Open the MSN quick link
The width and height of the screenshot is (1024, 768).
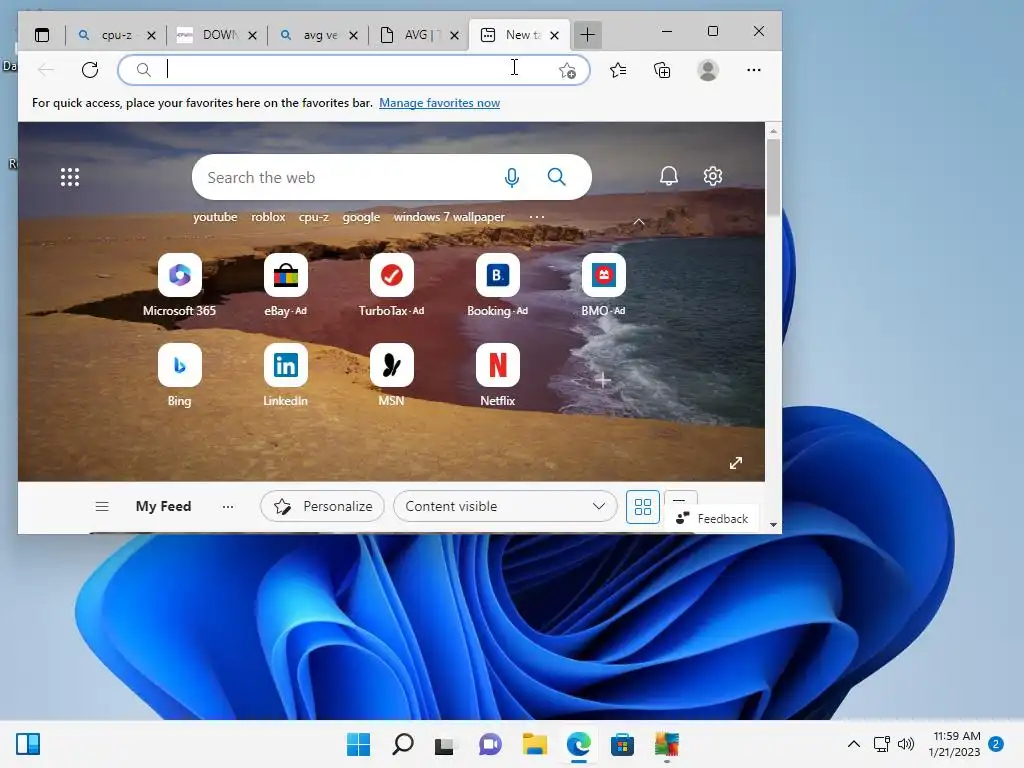[x=391, y=375]
